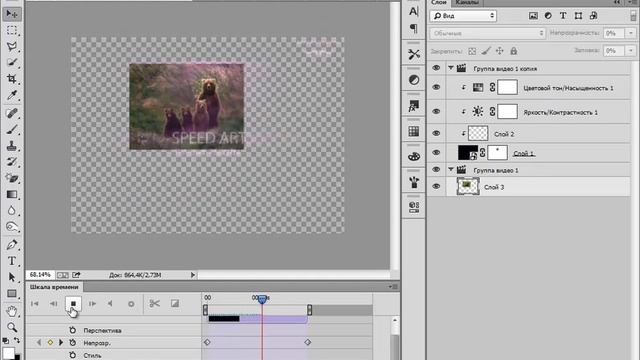640x360 pixels.
Task: Select the Brush tool
Action: 12,130
